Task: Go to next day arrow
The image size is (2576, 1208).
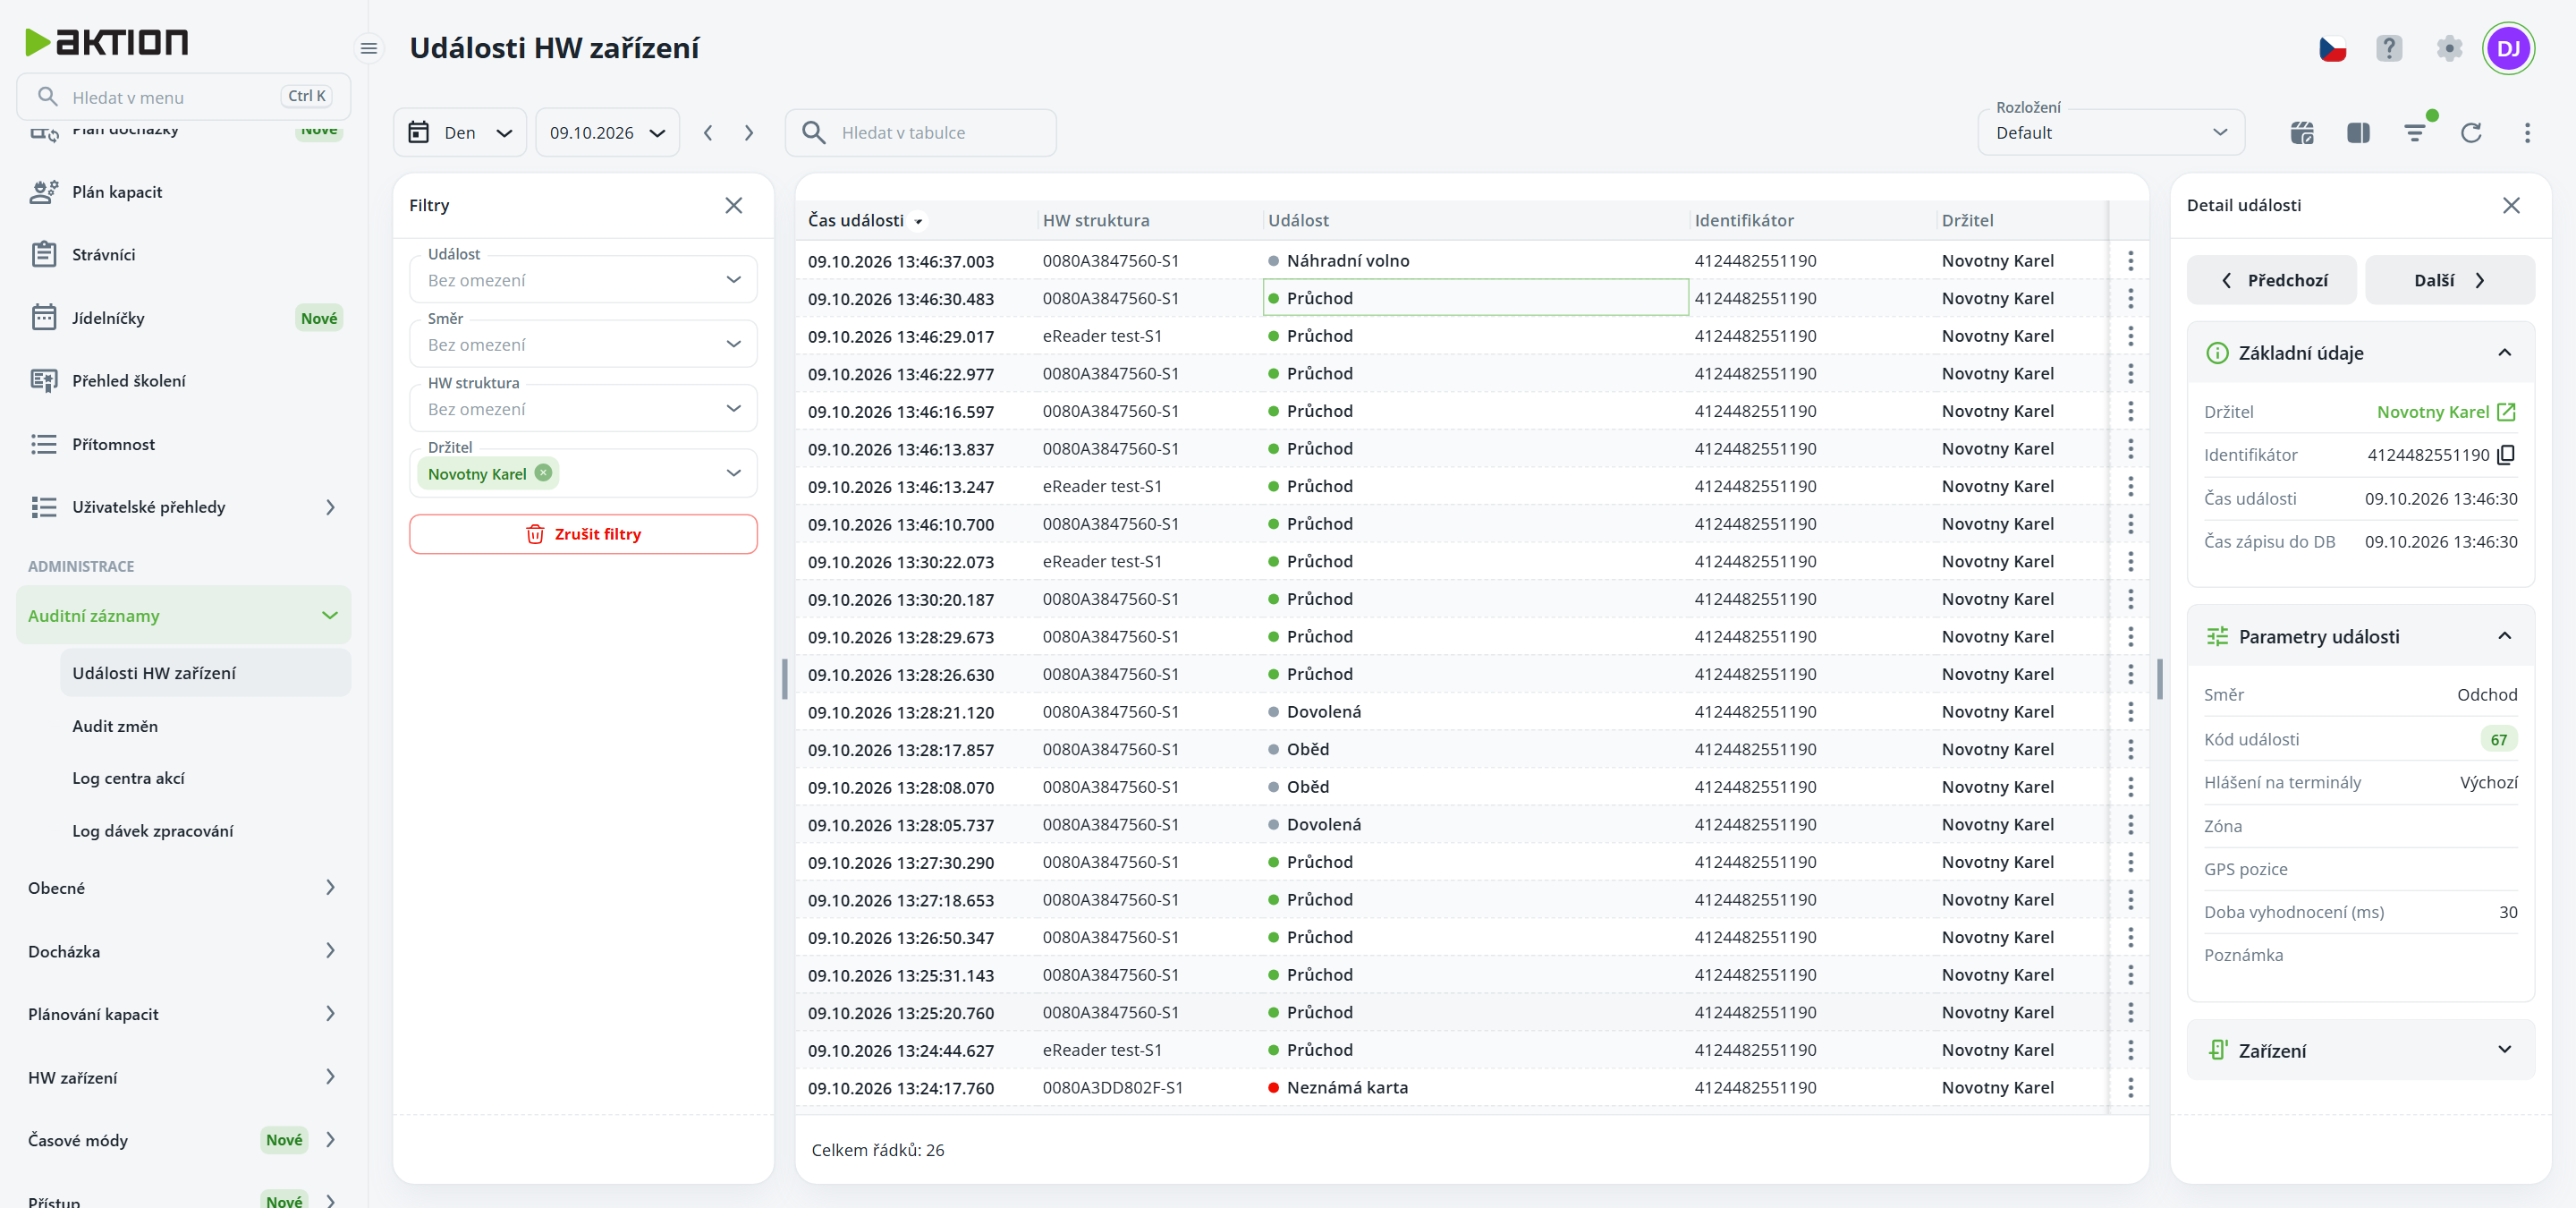Action: click(749, 133)
